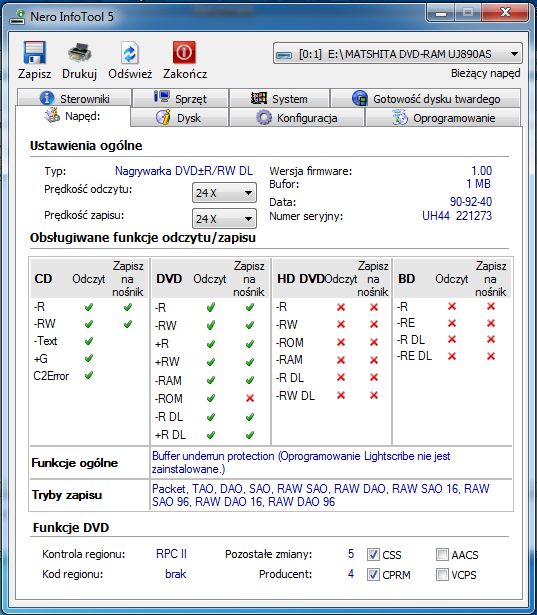Open the System tab
The height and width of the screenshot is (615, 537).
tap(279, 98)
